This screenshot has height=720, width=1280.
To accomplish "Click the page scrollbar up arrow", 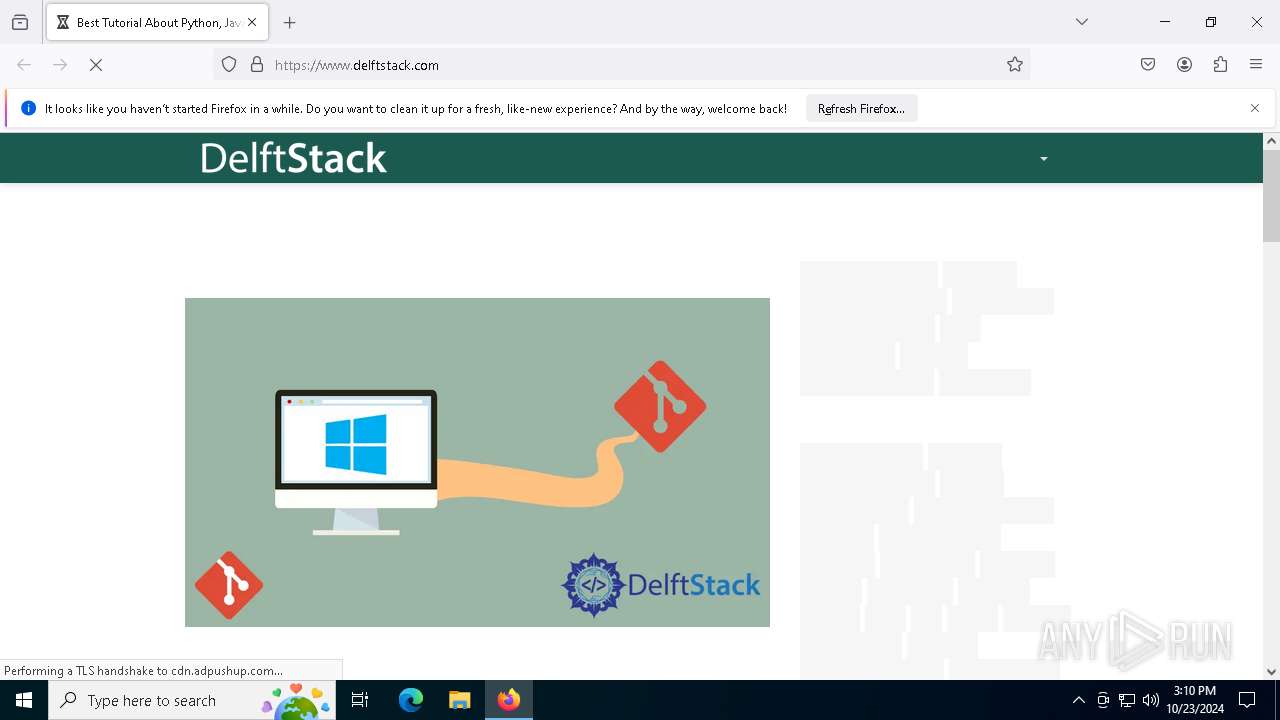I will [1271, 141].
